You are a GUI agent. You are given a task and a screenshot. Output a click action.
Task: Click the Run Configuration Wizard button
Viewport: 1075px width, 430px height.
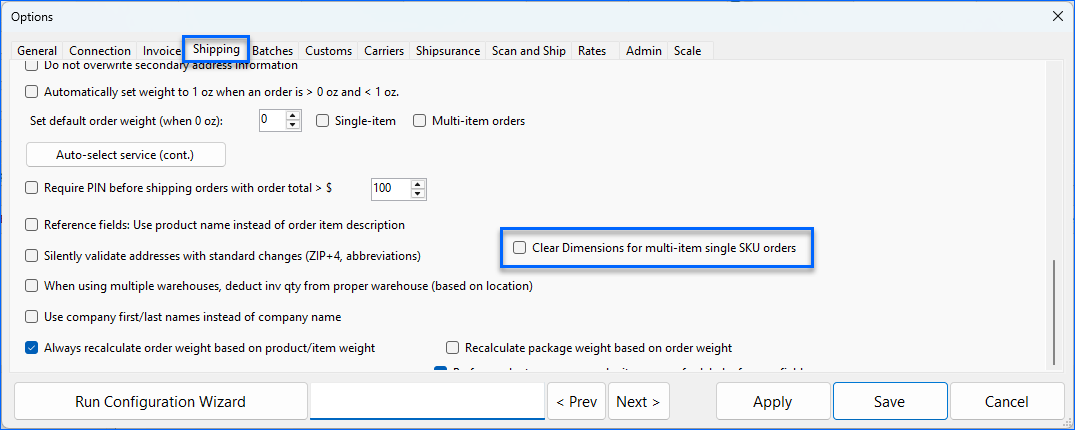160,402
